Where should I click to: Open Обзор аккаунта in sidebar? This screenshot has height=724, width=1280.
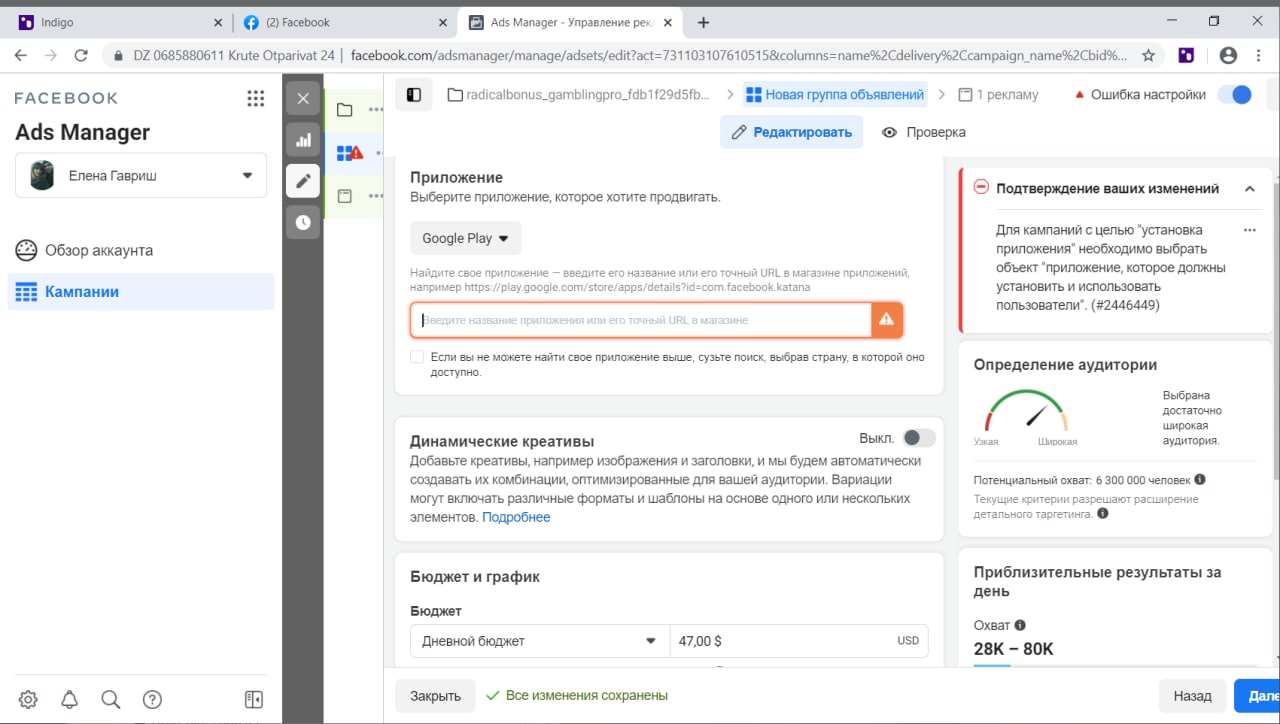(141, 250)
